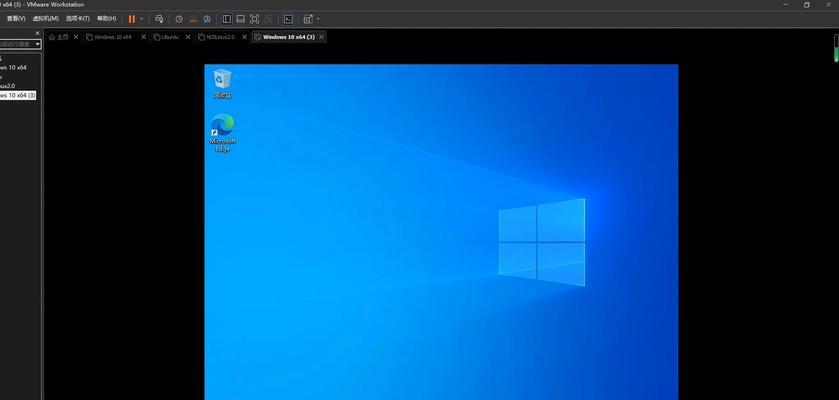Switch to the Ubuntu tab
This screenshot has height=400, width=839.
pos(166,37)
